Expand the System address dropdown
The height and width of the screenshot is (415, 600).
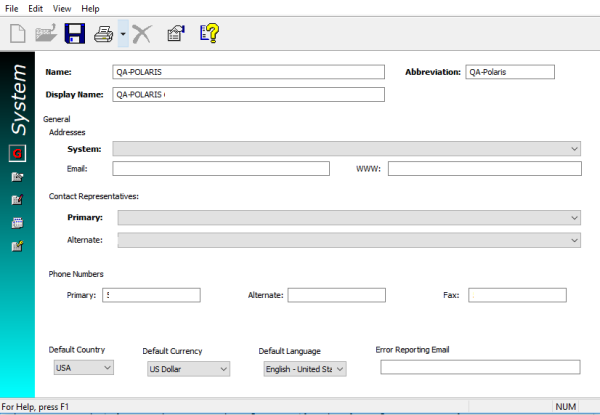pyautogui.click(x=574, y=148)
